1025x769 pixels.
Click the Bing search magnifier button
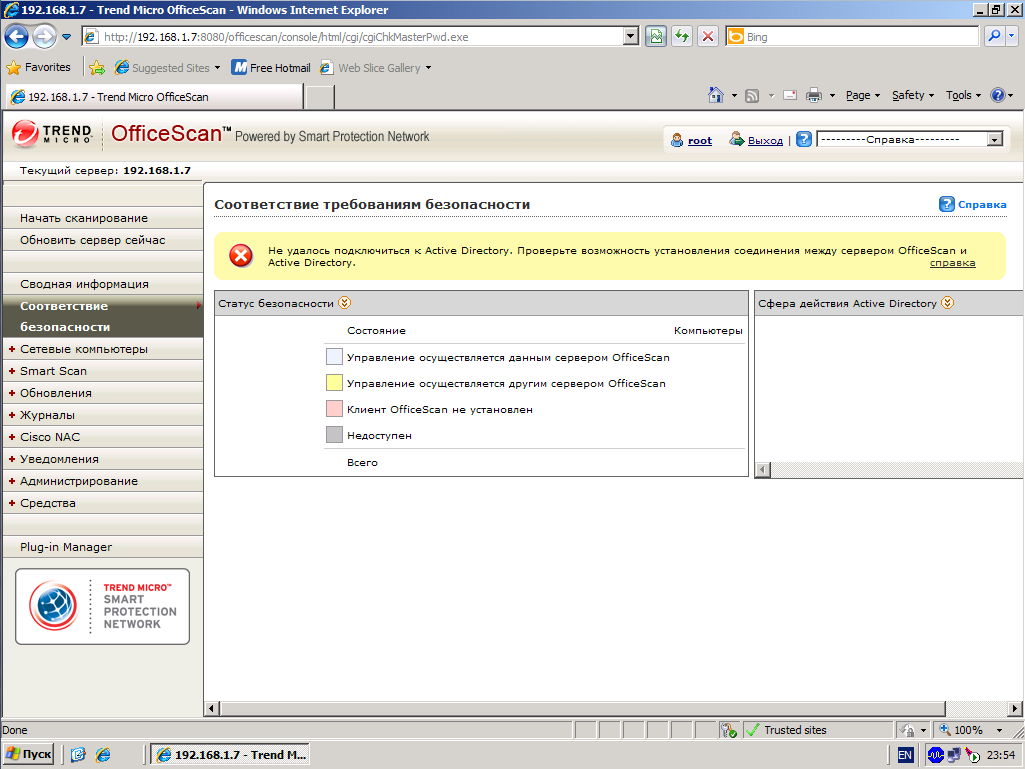pyautogui.click(x=994, y=37)
